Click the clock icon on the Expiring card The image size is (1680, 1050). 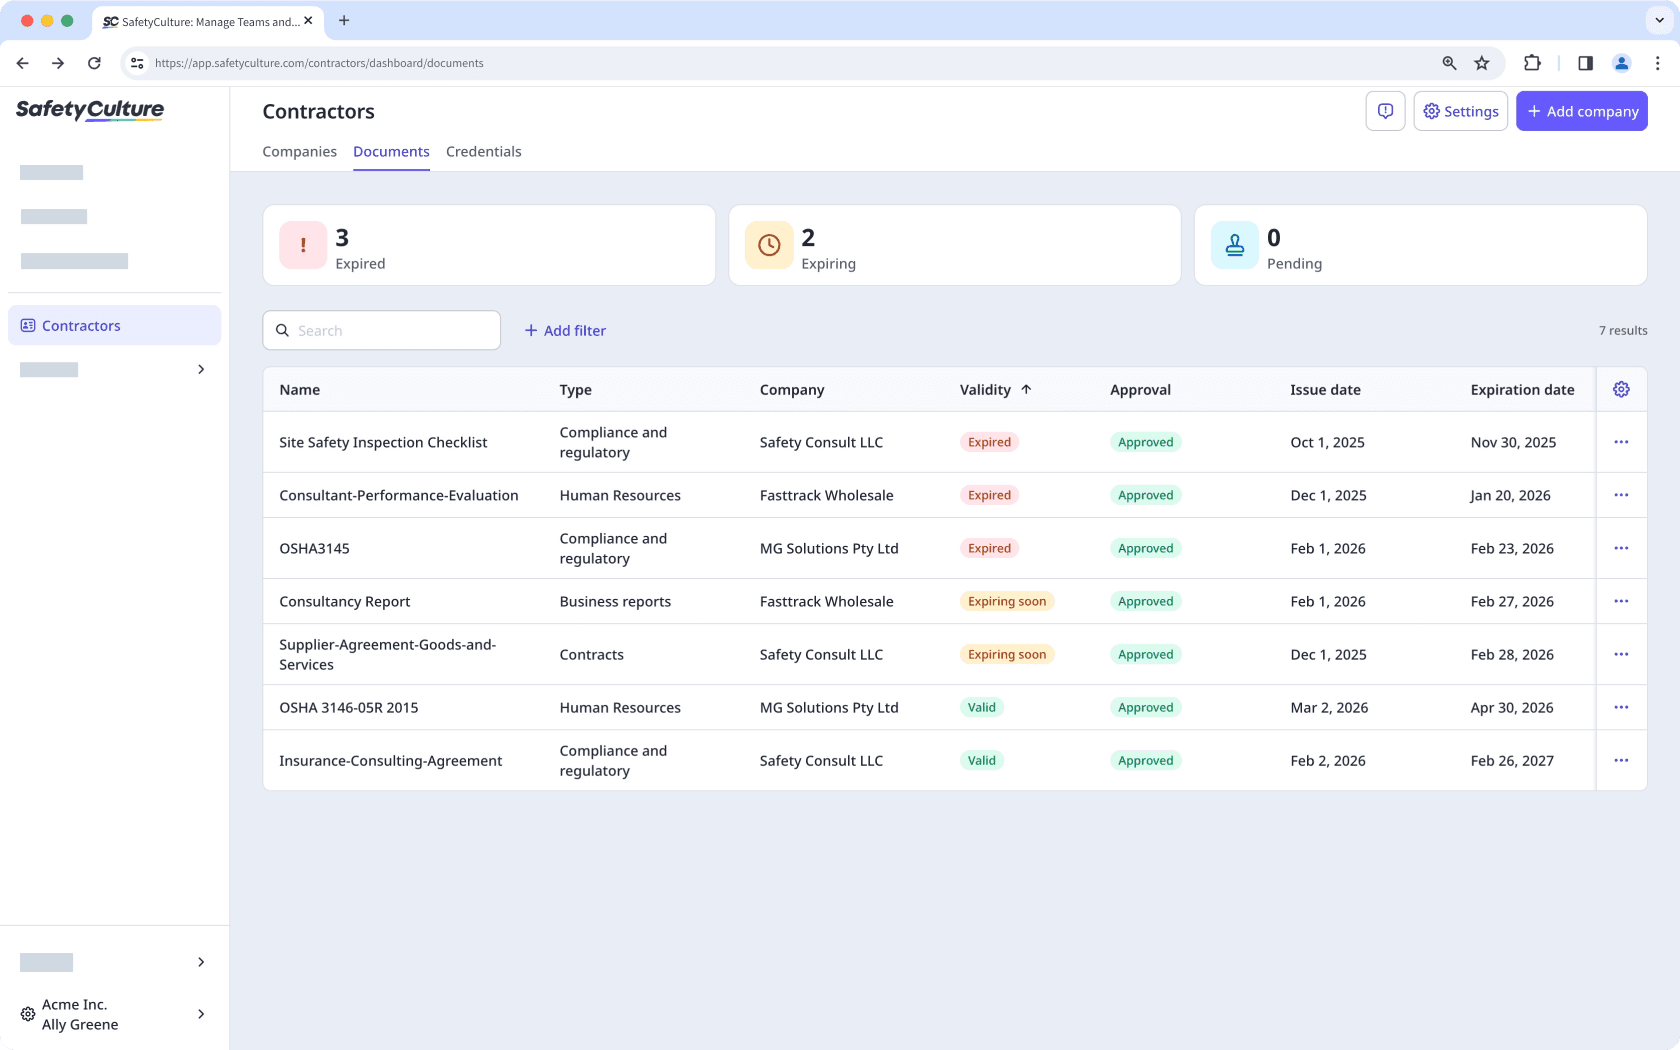click(x=769, y=245)
